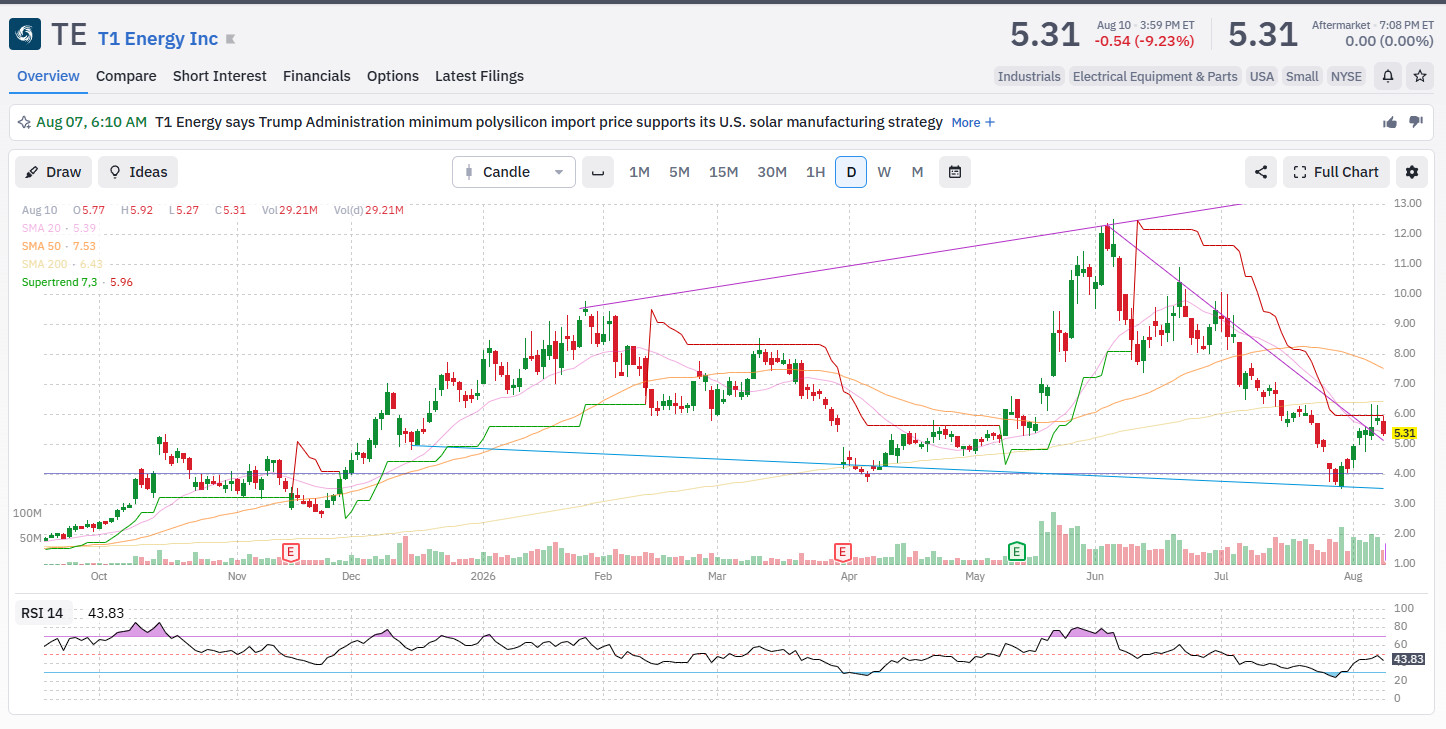Open the calendar date range icon

pyautogui.click(x=955, y=172)
